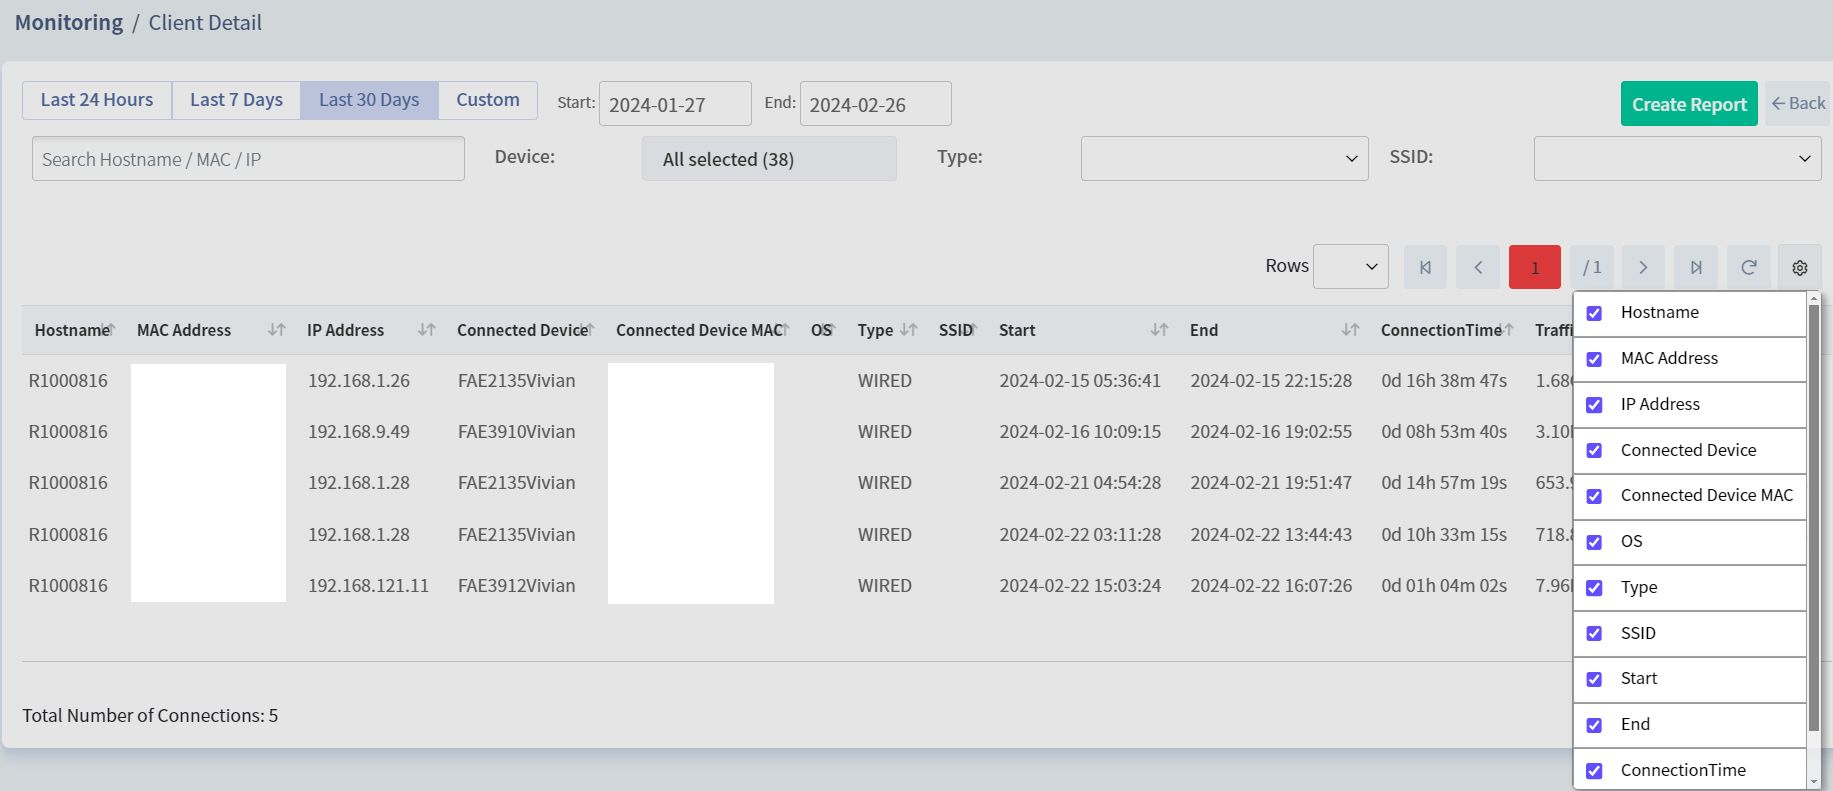Jump to last page icon
1833x791 pixels.
point(1696,267)
